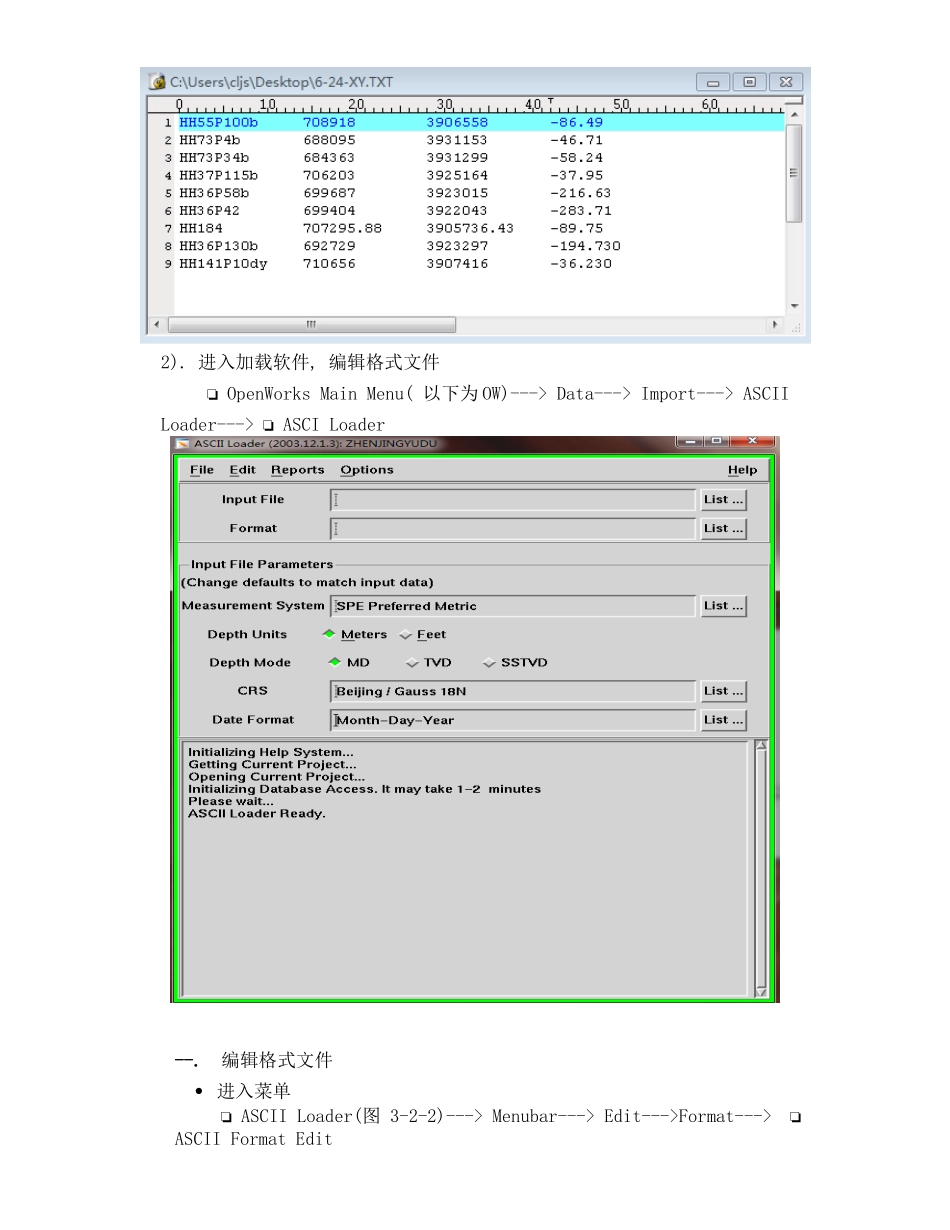Click text editor scroll down arrow
The height and width of the screenshot is (1230, 950).
794,306
